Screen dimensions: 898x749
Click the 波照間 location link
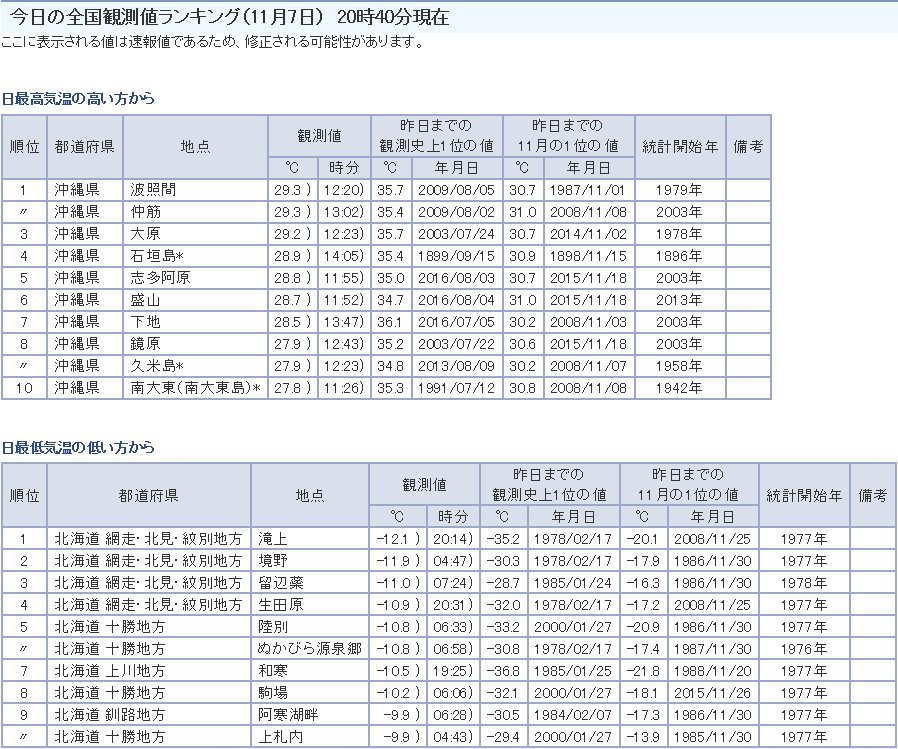pos(152,190)
